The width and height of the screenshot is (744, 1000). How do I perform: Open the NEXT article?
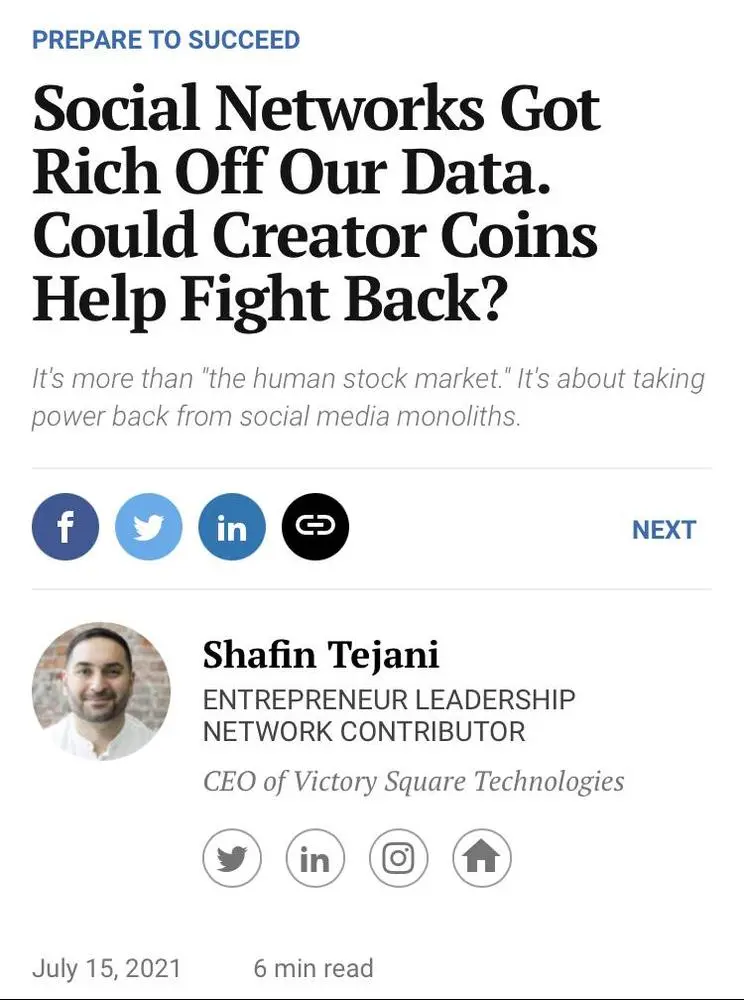coord(663,529)
